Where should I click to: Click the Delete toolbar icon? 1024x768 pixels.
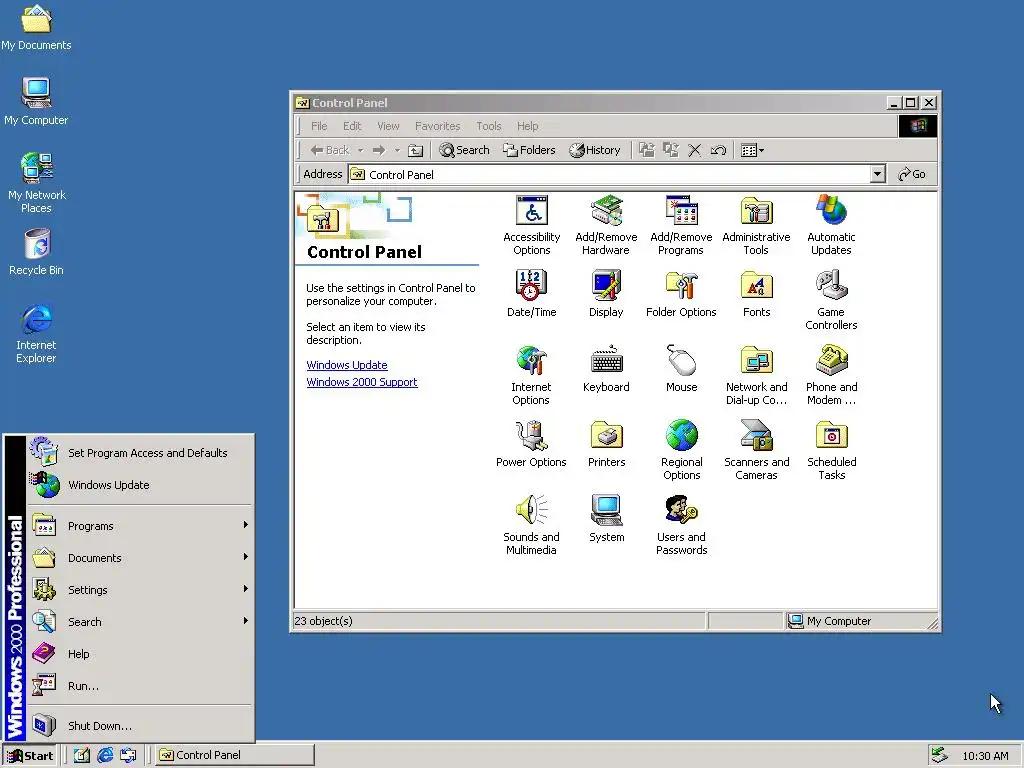tap(694, 150)
